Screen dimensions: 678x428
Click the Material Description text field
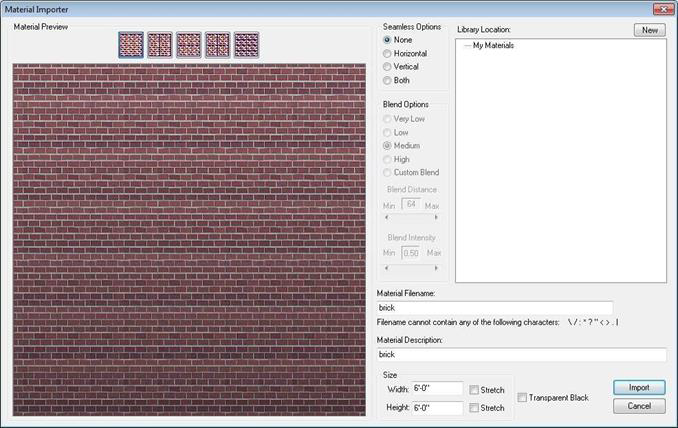[x=521, y=355]
